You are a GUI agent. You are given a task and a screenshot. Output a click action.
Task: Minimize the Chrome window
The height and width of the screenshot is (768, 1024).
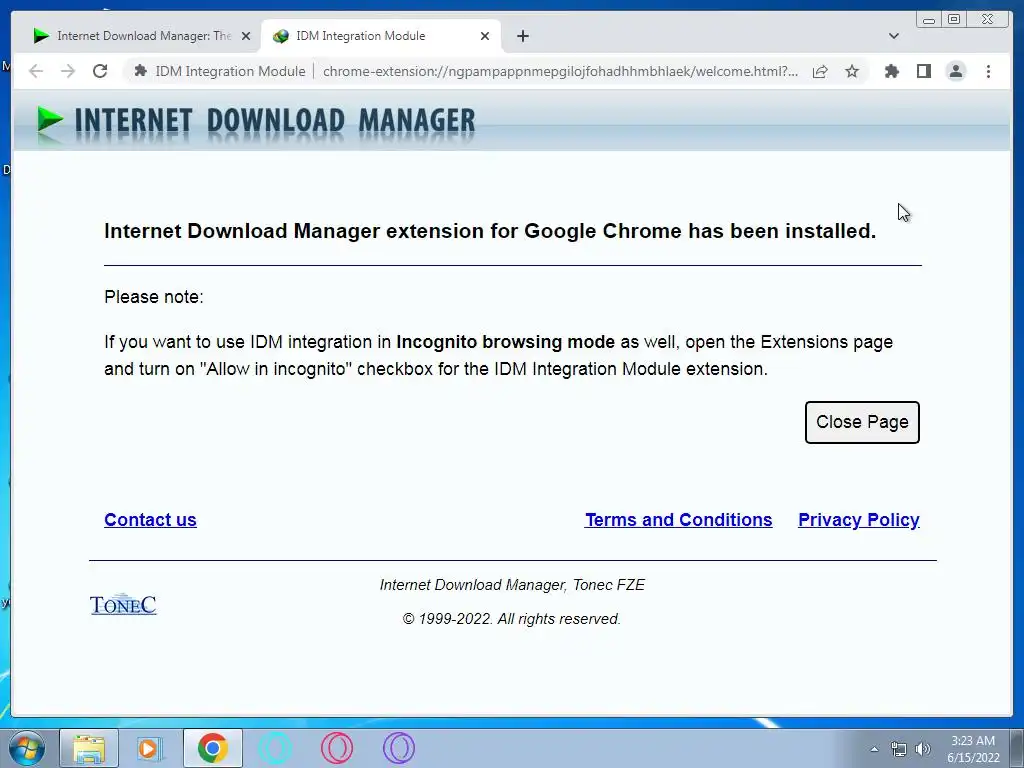click(x=929, y=20)
